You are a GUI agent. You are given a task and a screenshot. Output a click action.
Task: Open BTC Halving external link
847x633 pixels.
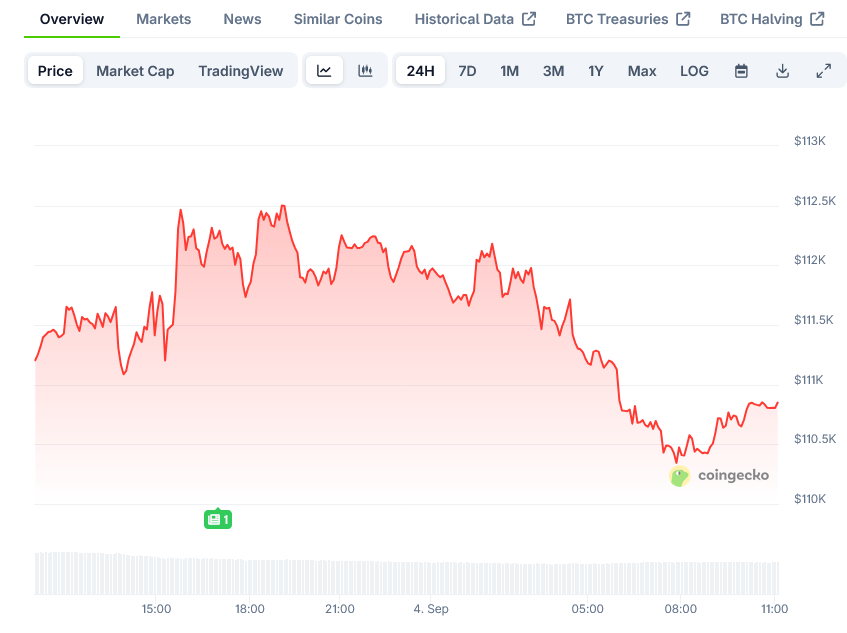(772, 19)
